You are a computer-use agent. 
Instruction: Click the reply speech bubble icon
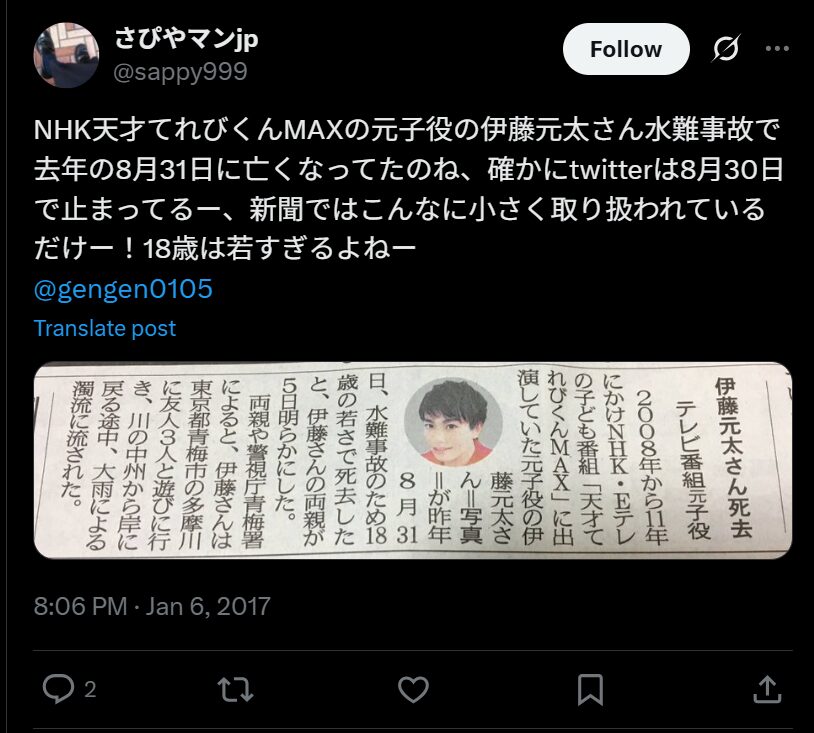(x=58, y=689)
